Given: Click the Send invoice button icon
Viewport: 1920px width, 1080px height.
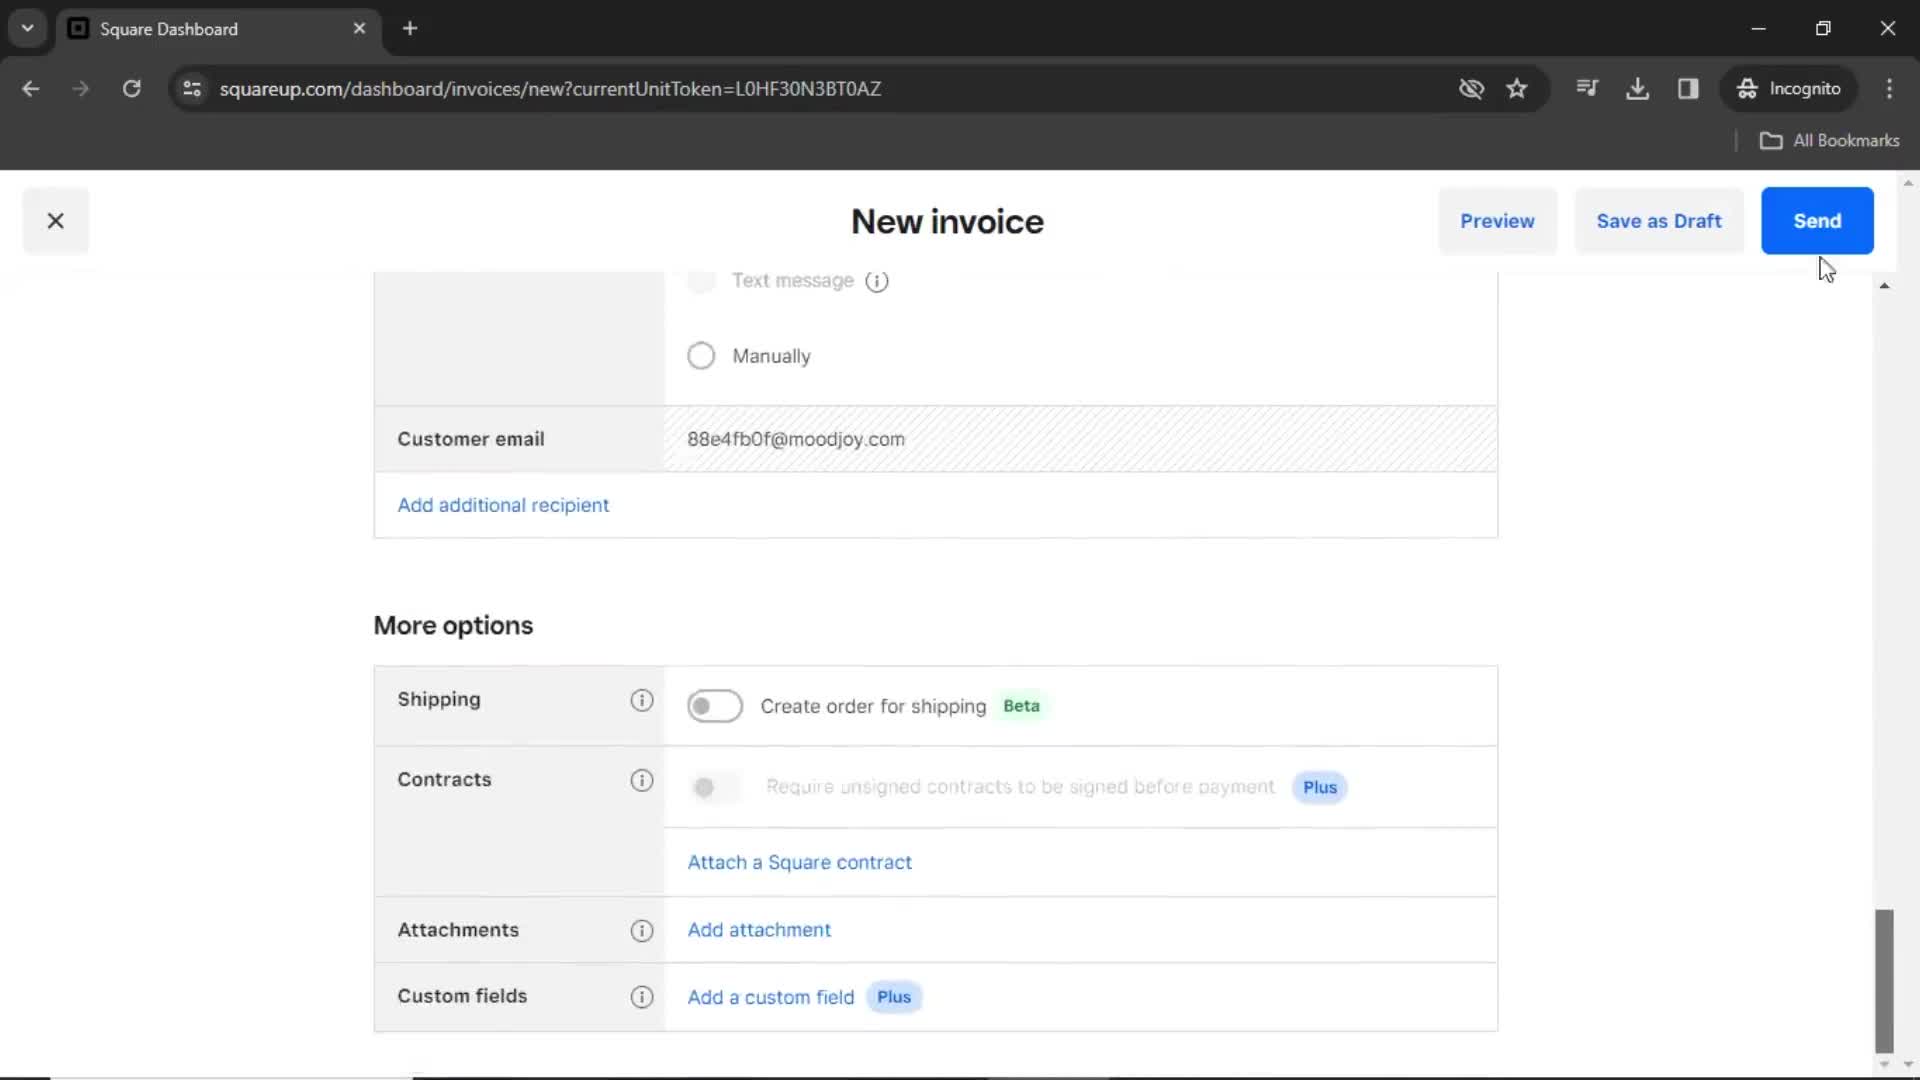Looking at the screenshot, I should [x=1817, y=220].
